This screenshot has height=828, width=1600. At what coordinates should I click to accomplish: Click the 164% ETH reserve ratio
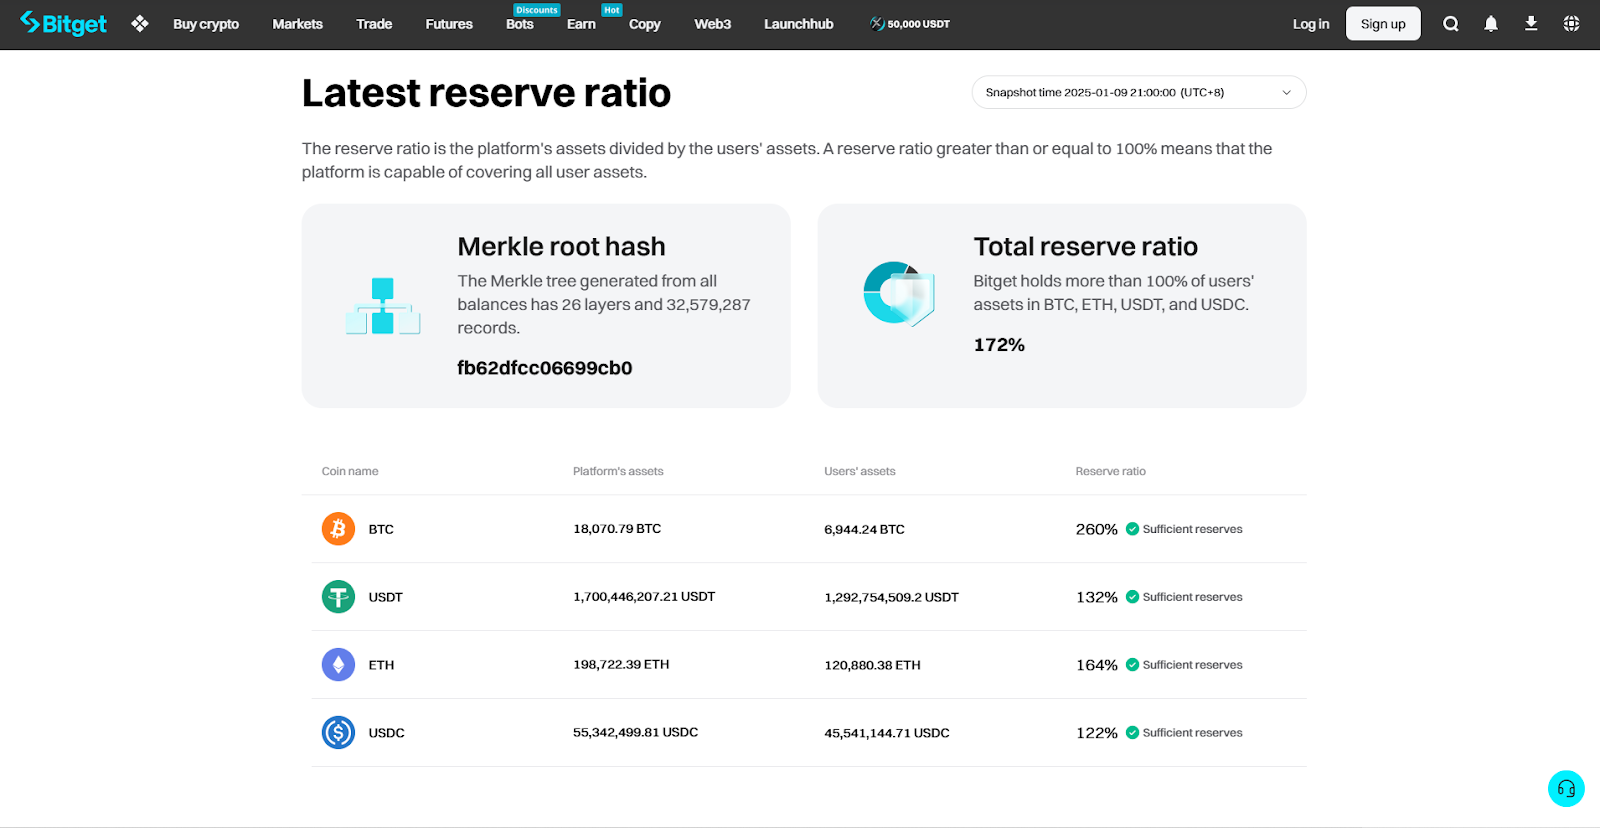point(1097,665)
